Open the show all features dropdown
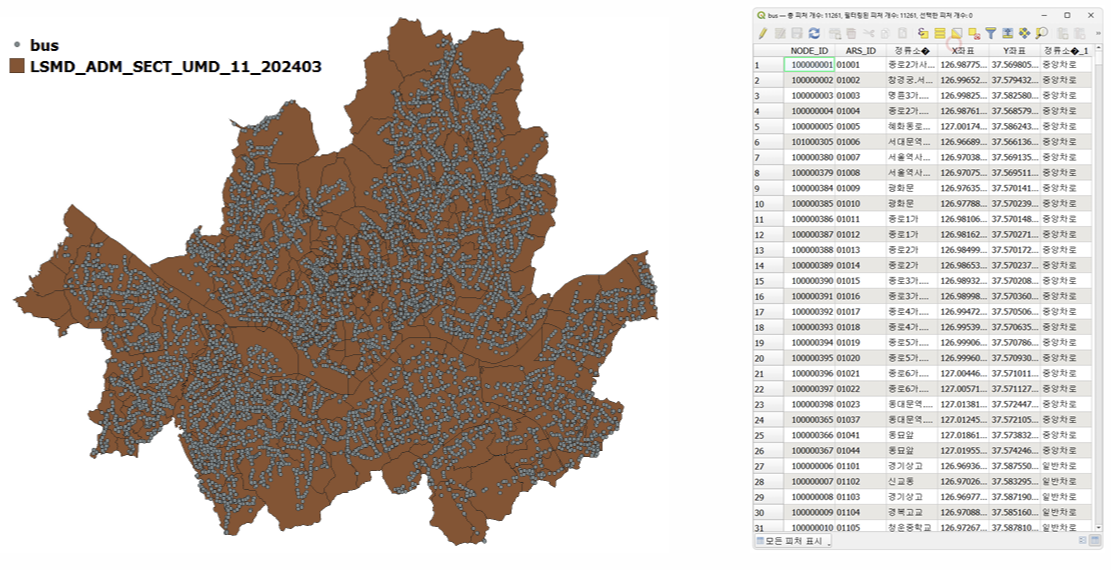 (x=794, y=541)
